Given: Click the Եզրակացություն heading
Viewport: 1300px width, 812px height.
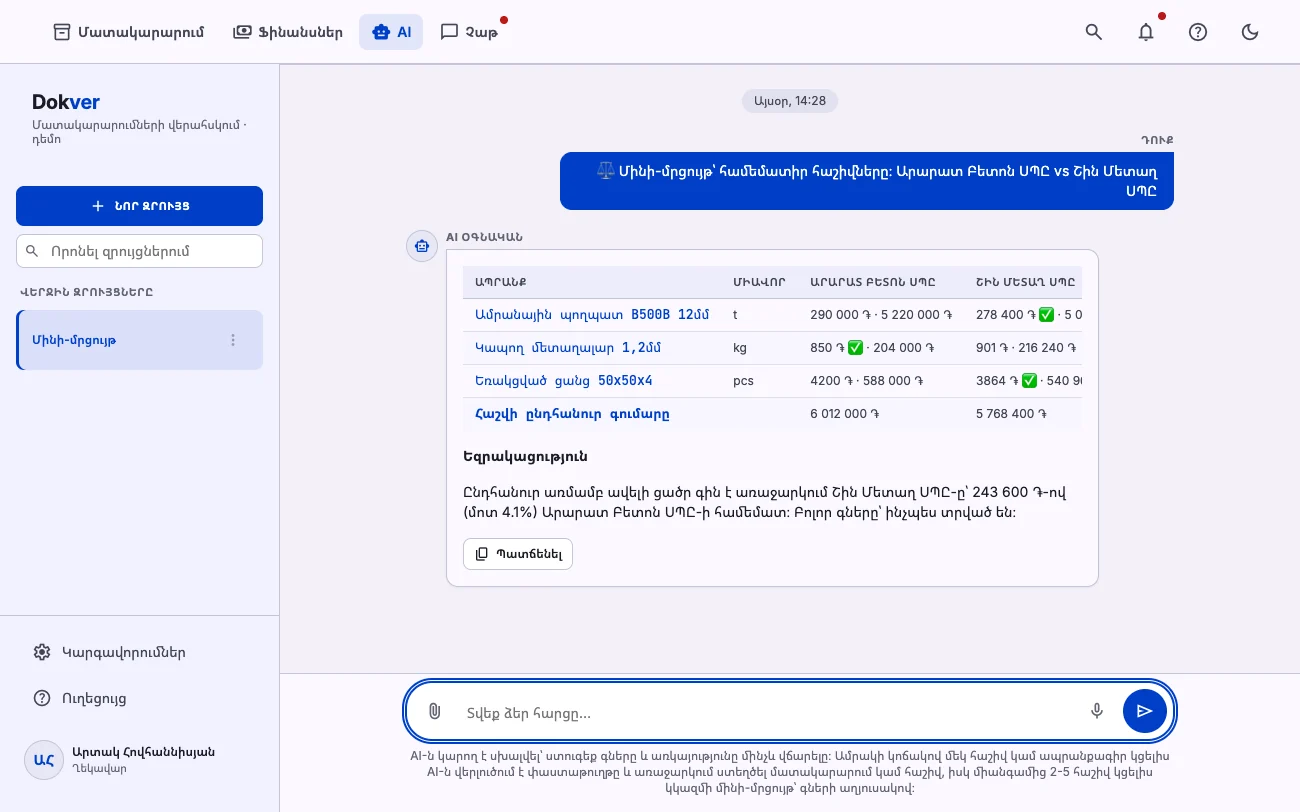Looking at the screenshot, I should tap(525, 456).
